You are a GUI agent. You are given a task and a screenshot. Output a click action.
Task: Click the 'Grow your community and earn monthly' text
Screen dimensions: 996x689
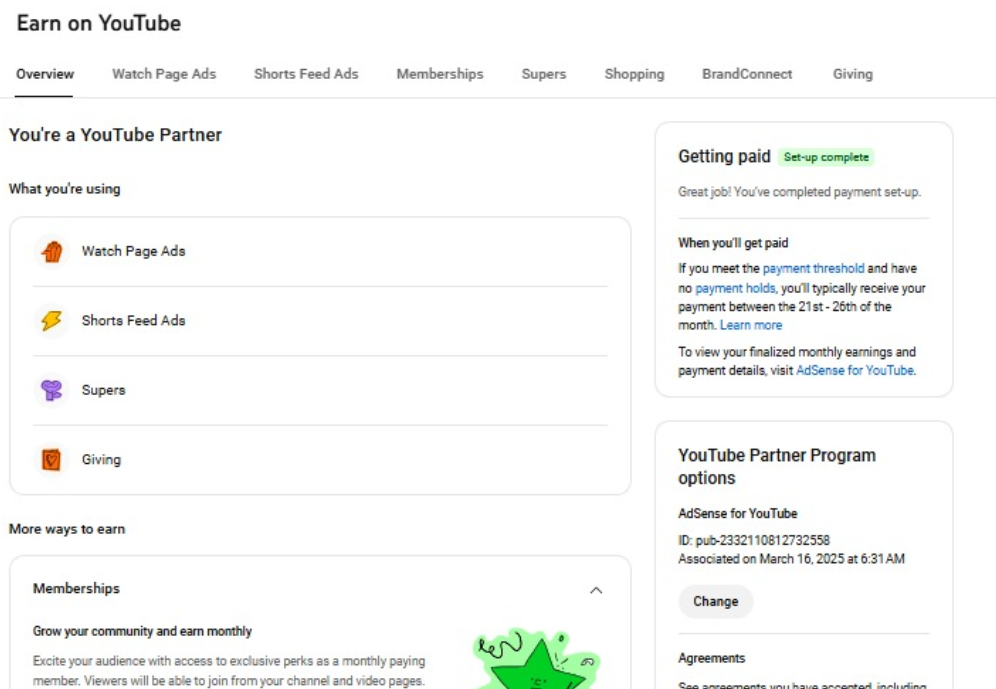click(x=142, y=631)
